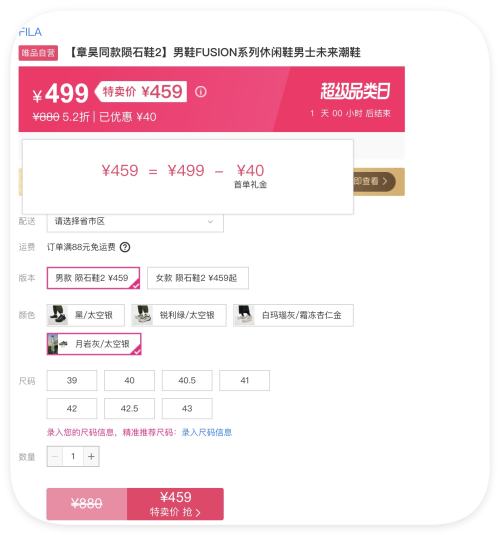Select the 黑/太空银 color thumbnail

58,315
